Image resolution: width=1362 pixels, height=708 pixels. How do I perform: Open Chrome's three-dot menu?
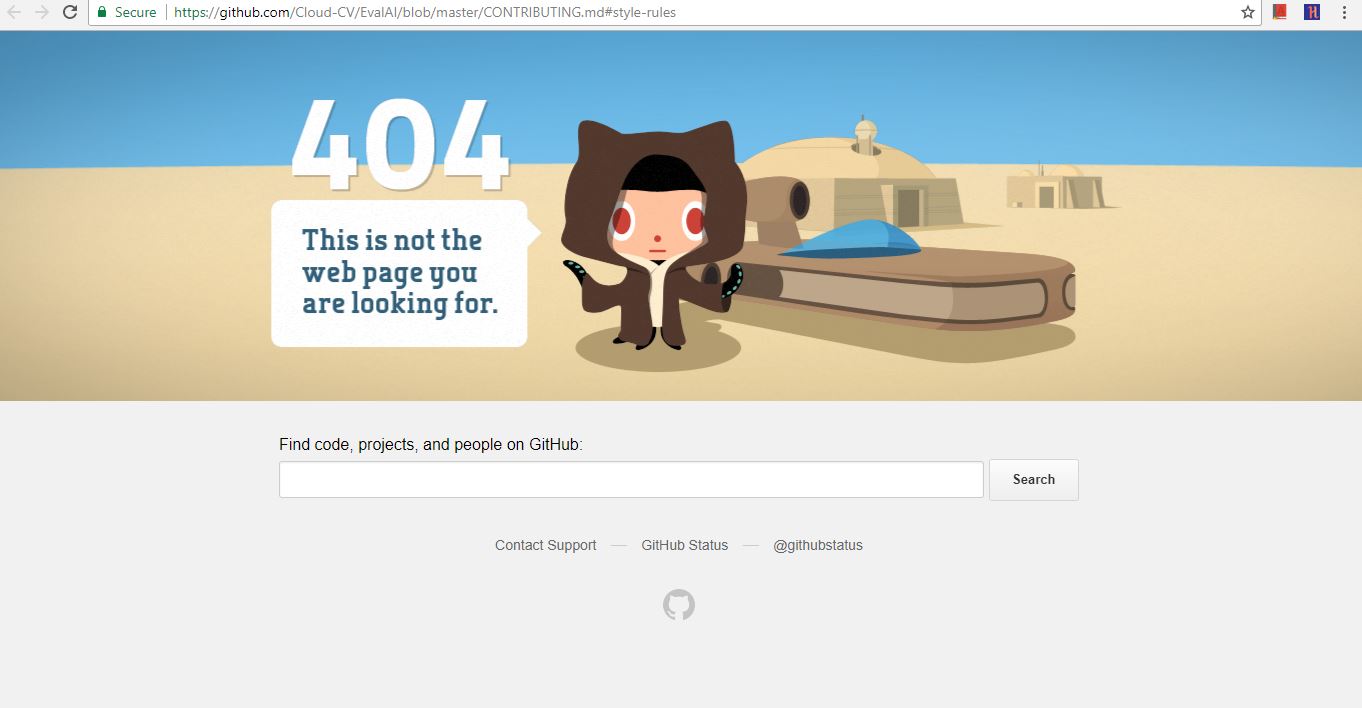pos(1345,12)
